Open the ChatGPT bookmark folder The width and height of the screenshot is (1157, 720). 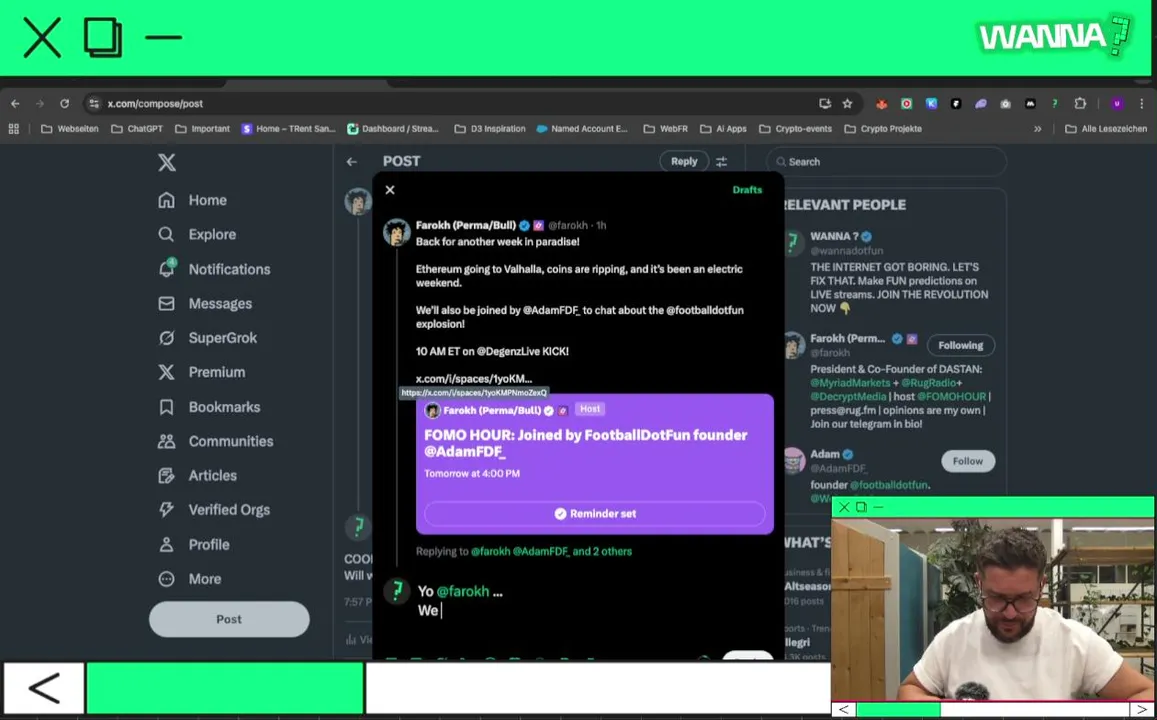tap(137, 128)
